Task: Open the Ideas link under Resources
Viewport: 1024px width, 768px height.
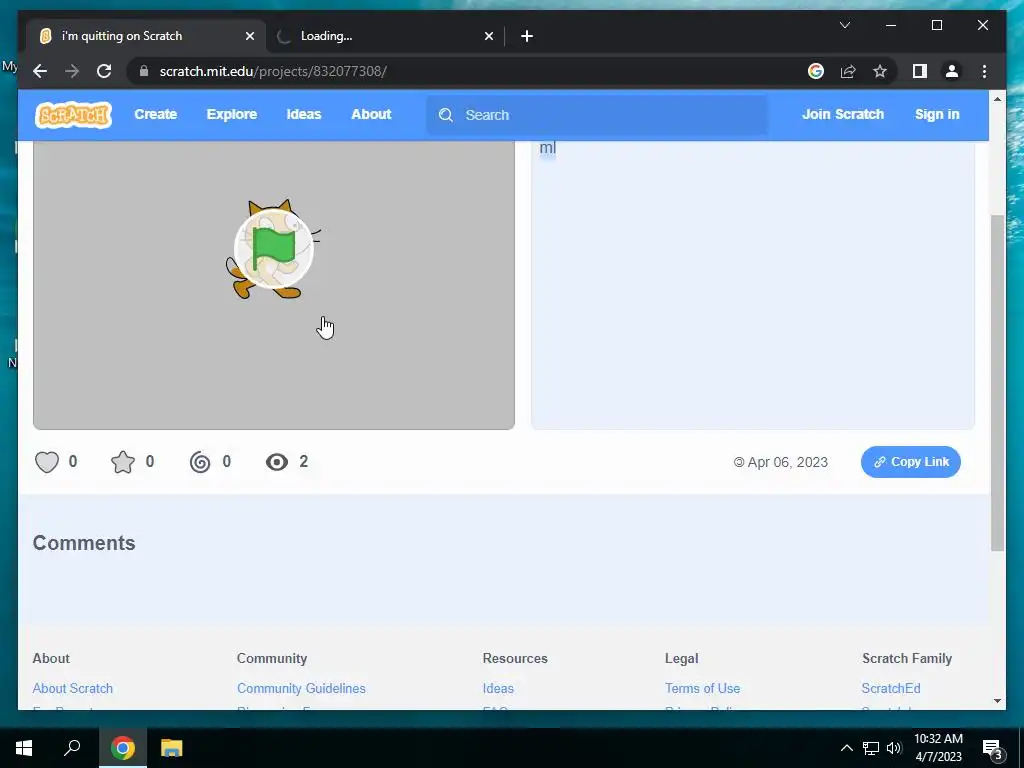Action: (498, 688)
